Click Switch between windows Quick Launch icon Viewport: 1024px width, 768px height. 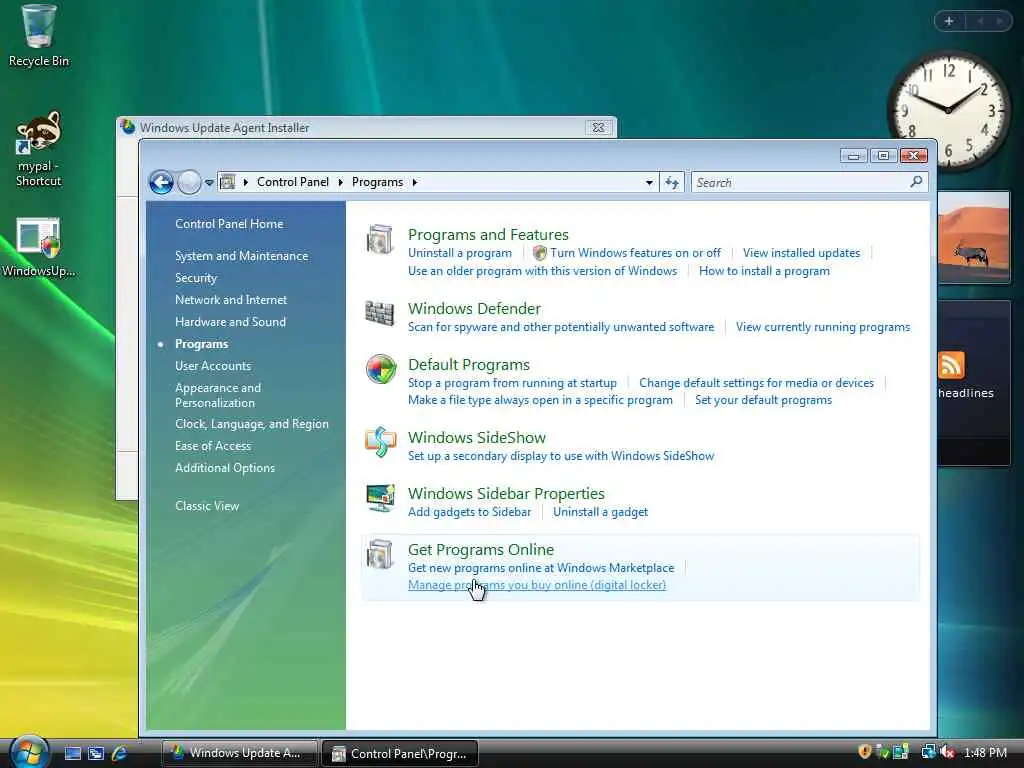click(96, 754)
